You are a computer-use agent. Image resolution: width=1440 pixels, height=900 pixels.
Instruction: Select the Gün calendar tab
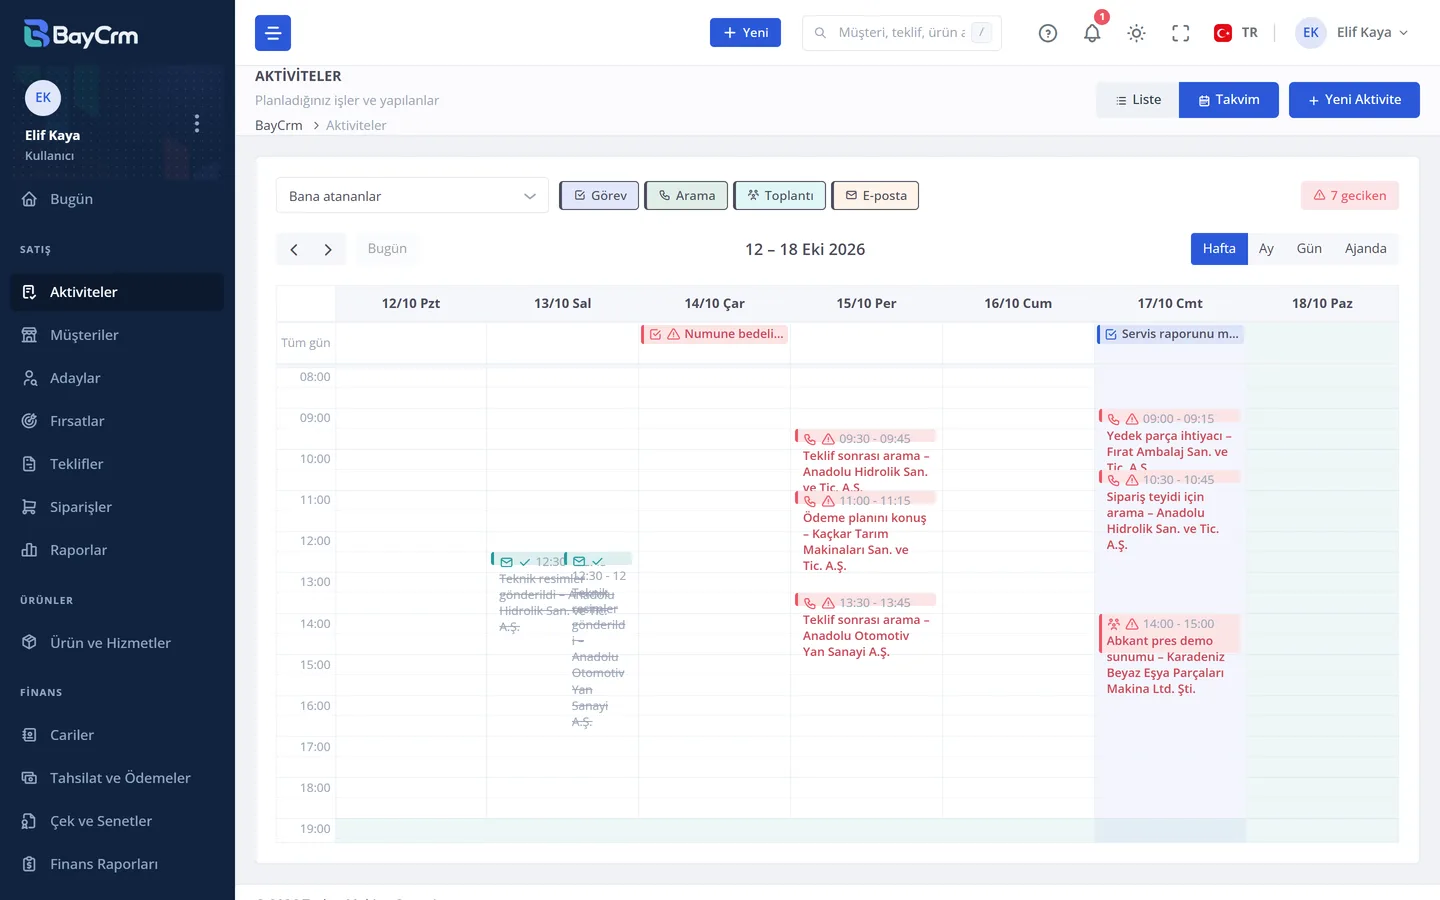click(x=1309, y=249)
